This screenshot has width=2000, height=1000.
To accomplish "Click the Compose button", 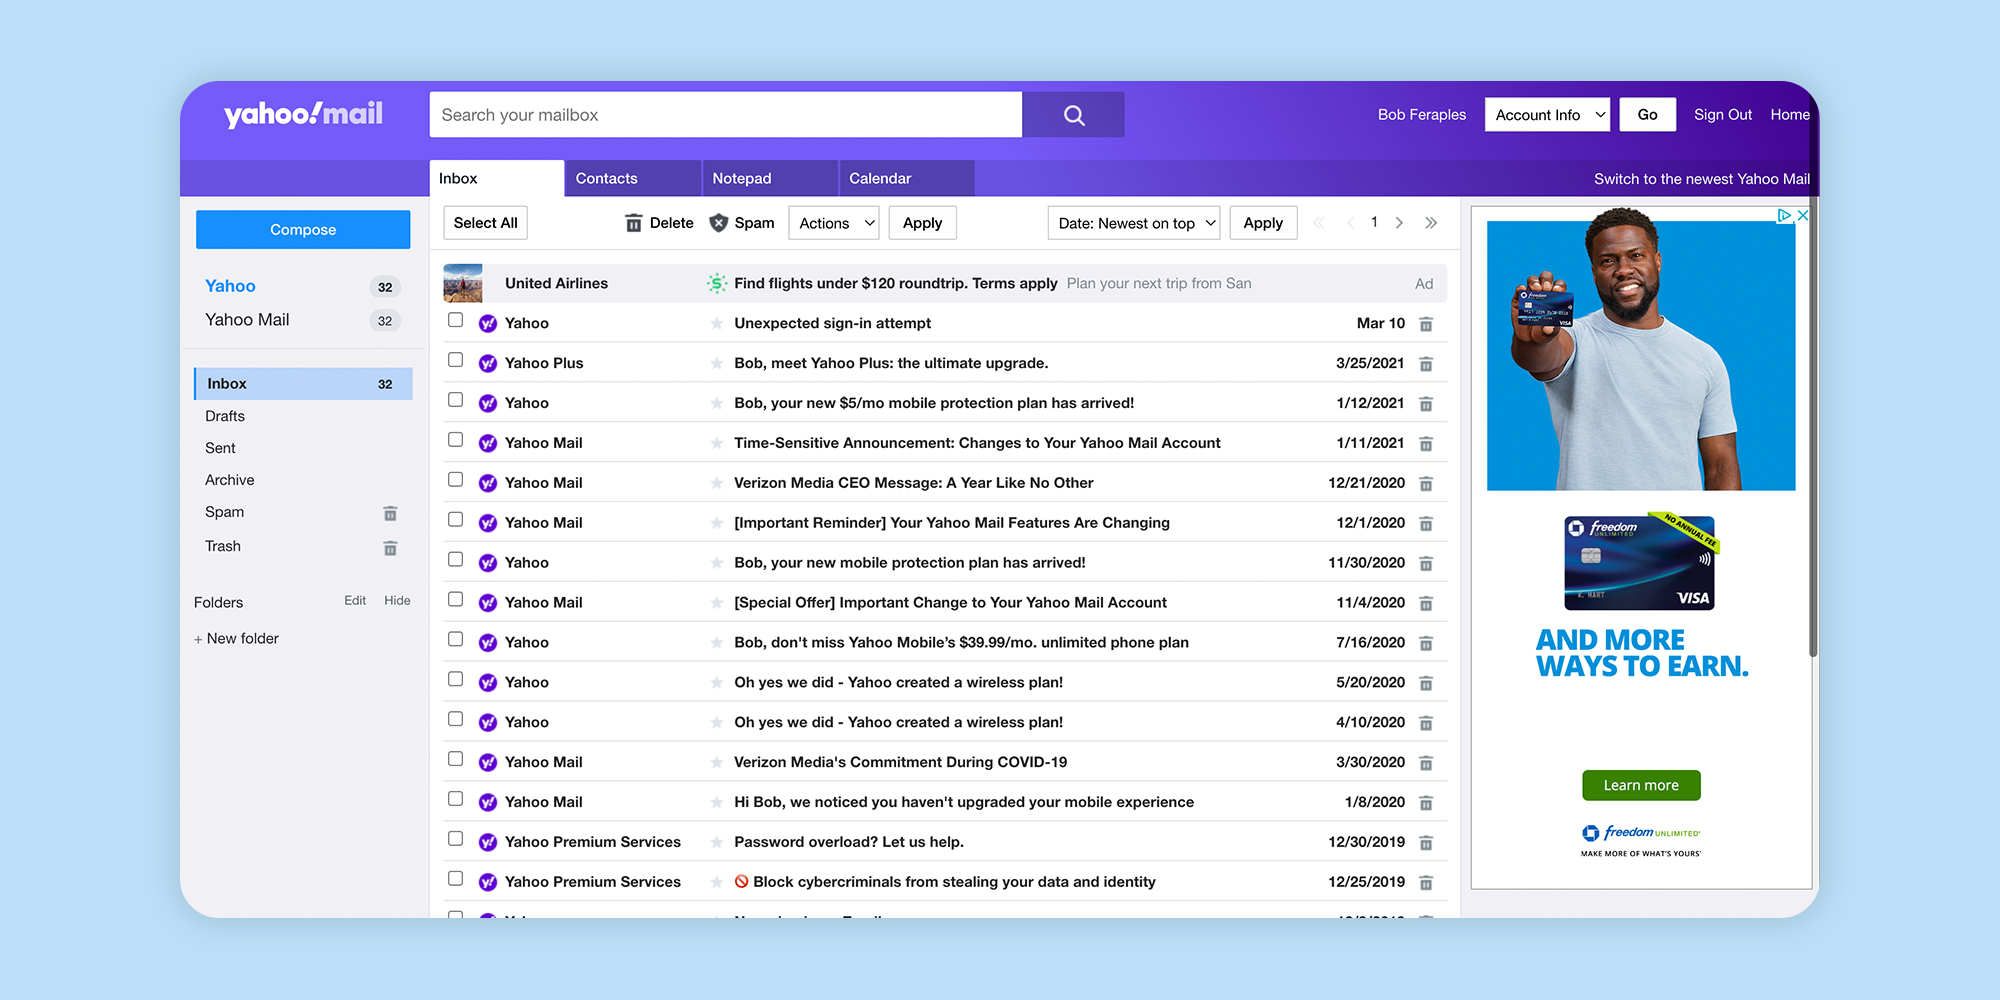I will 303,230.
